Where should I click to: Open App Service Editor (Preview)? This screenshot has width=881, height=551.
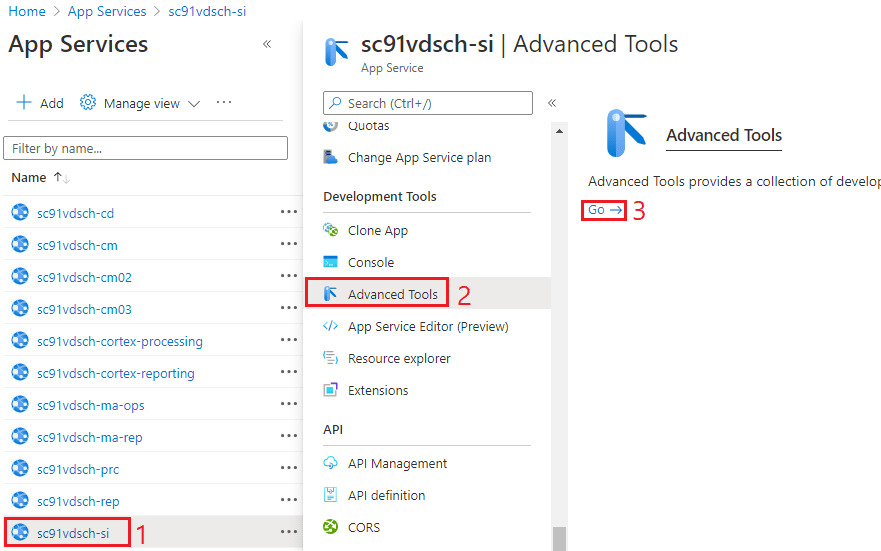coord(428,327)
